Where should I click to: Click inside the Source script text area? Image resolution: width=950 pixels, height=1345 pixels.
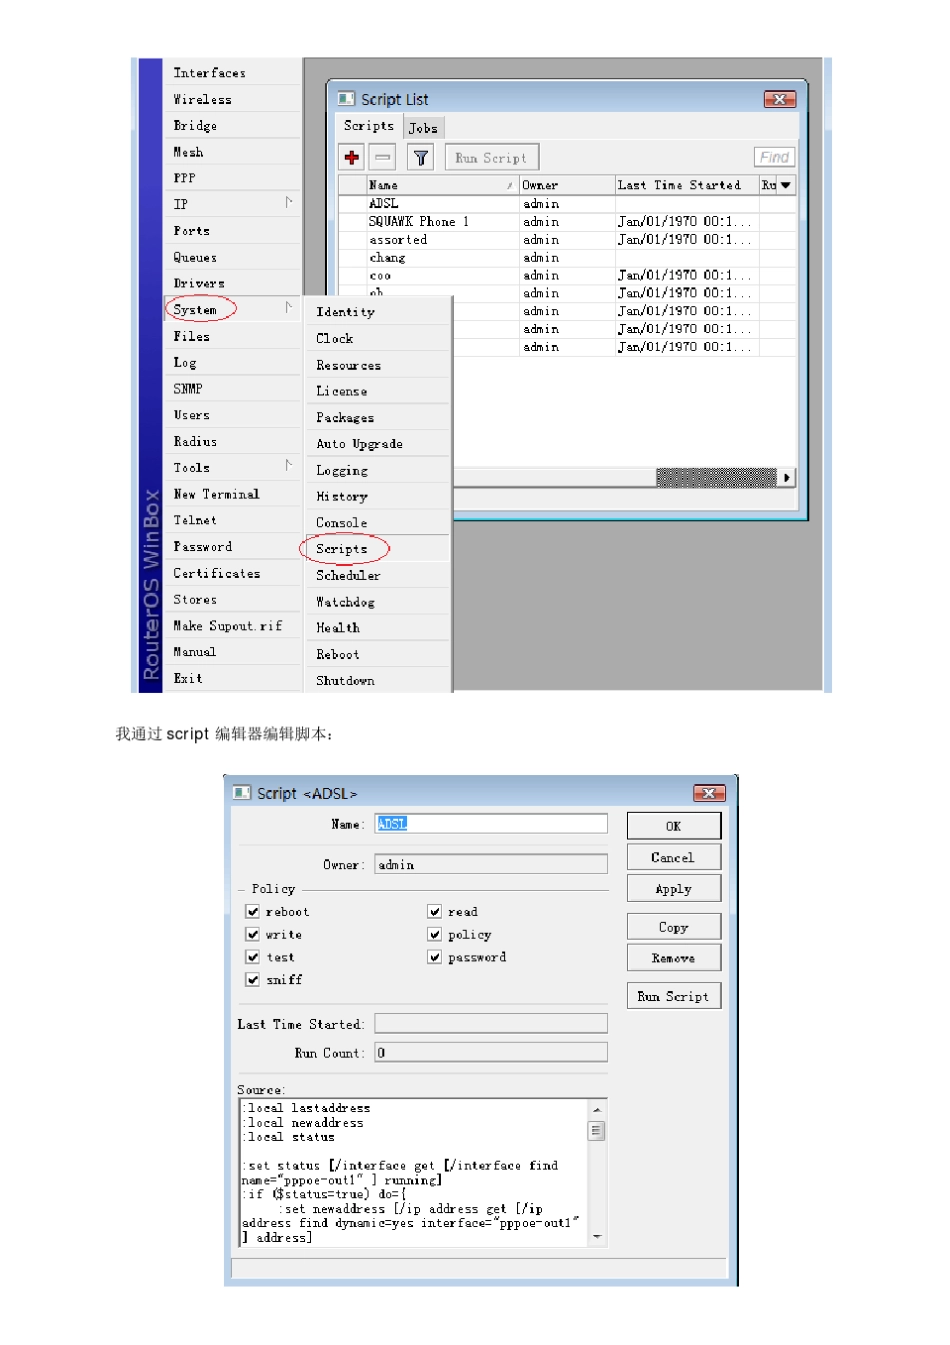[x=414, y=1172]
